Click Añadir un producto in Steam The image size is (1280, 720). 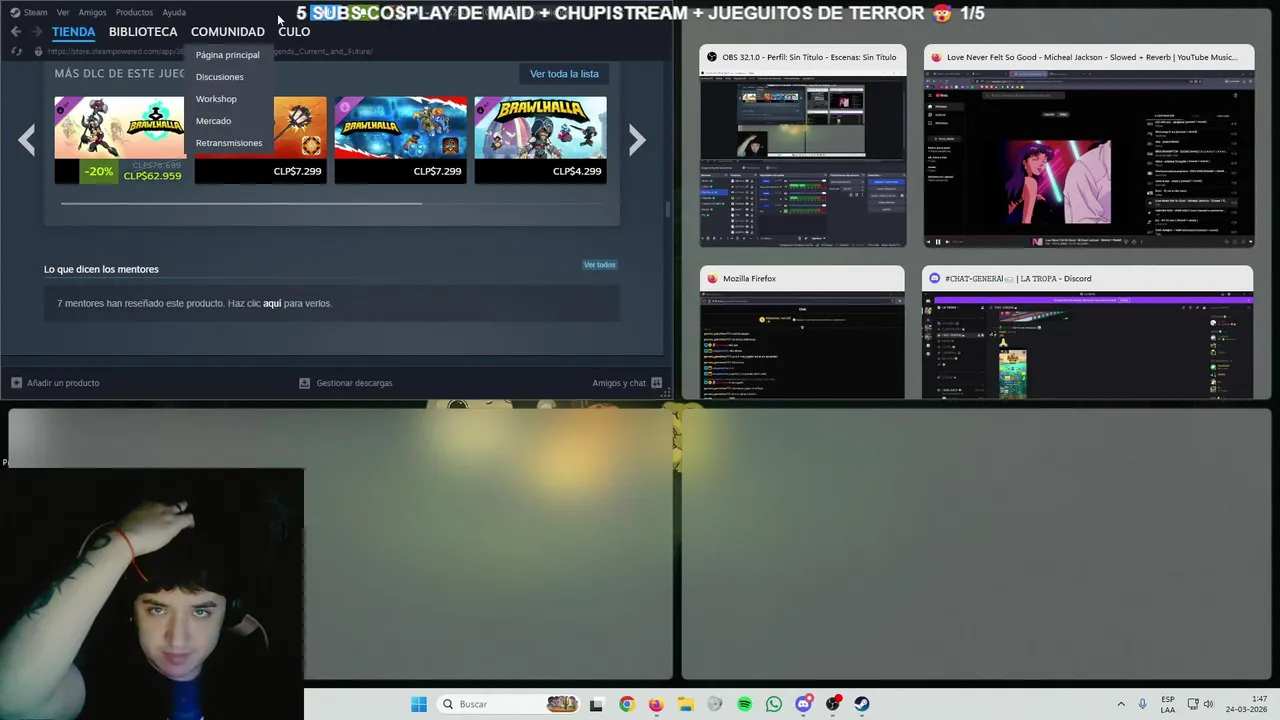(x=55, y=383)
